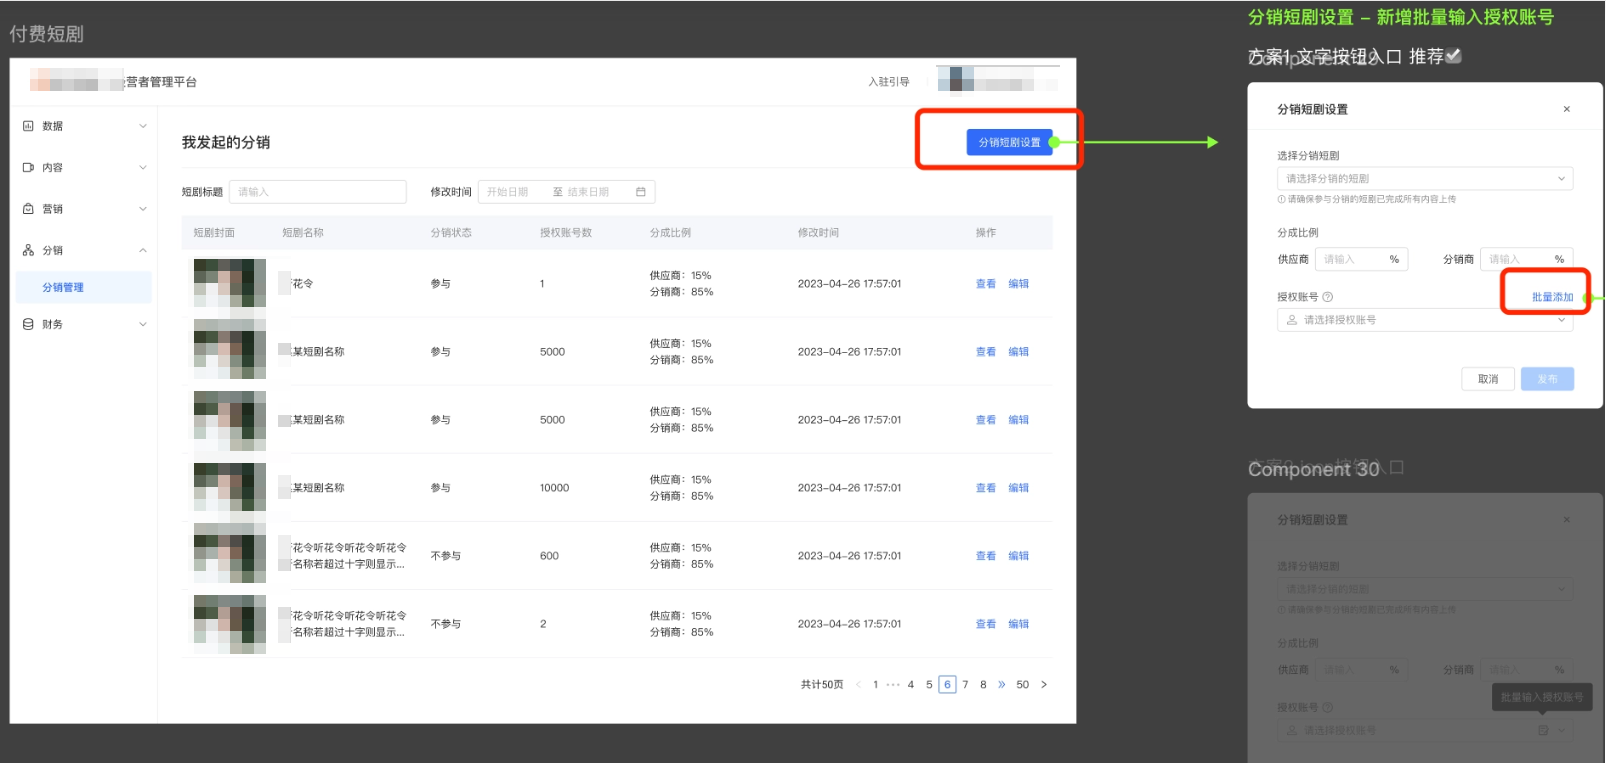Click 授权账号数 column header
The image size is (1606, 764).
click(x=566, y=233)
